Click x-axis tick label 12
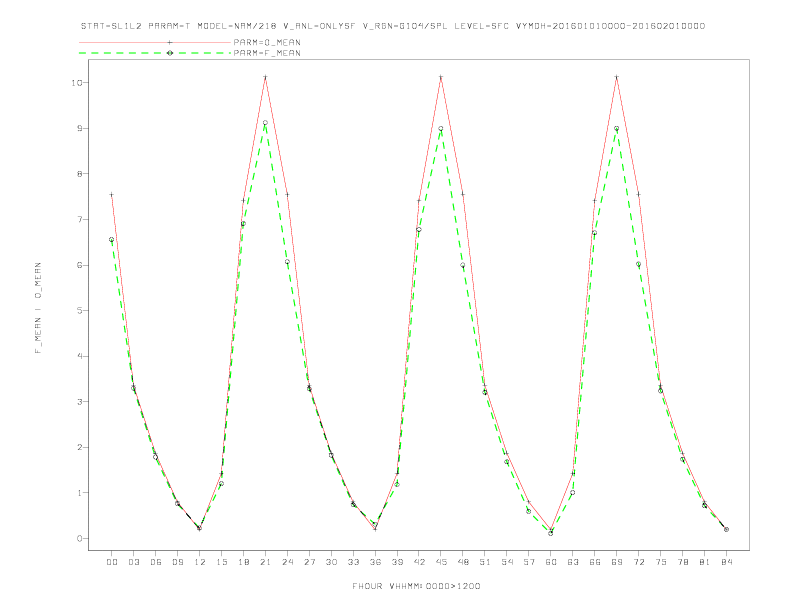 [x=200, y=562]
